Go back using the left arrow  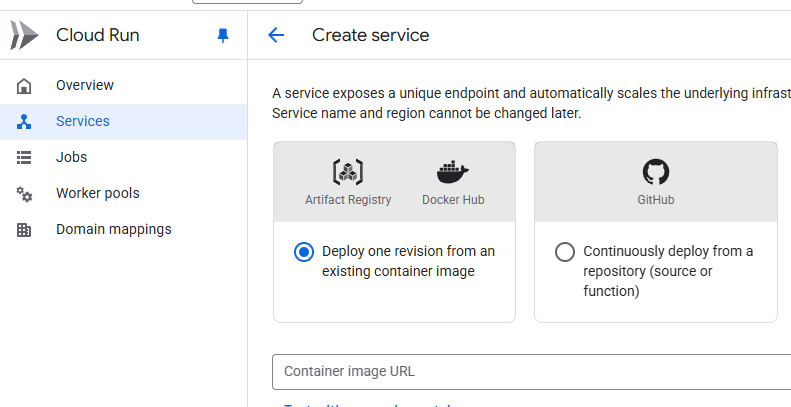click(276, 35)
